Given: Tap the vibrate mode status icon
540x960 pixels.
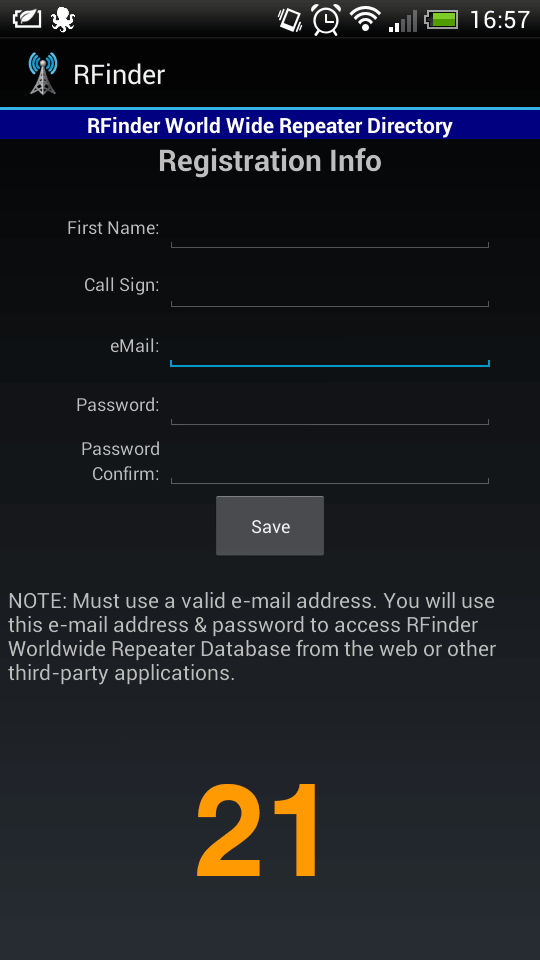Looking at the screenshot, I should [x=290, y=19].
